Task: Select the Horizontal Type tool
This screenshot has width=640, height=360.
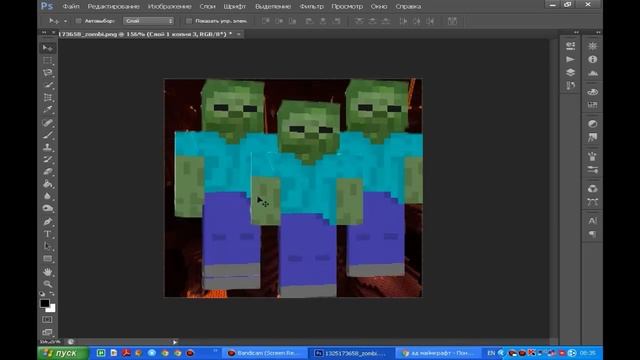Action: [47, 234]
